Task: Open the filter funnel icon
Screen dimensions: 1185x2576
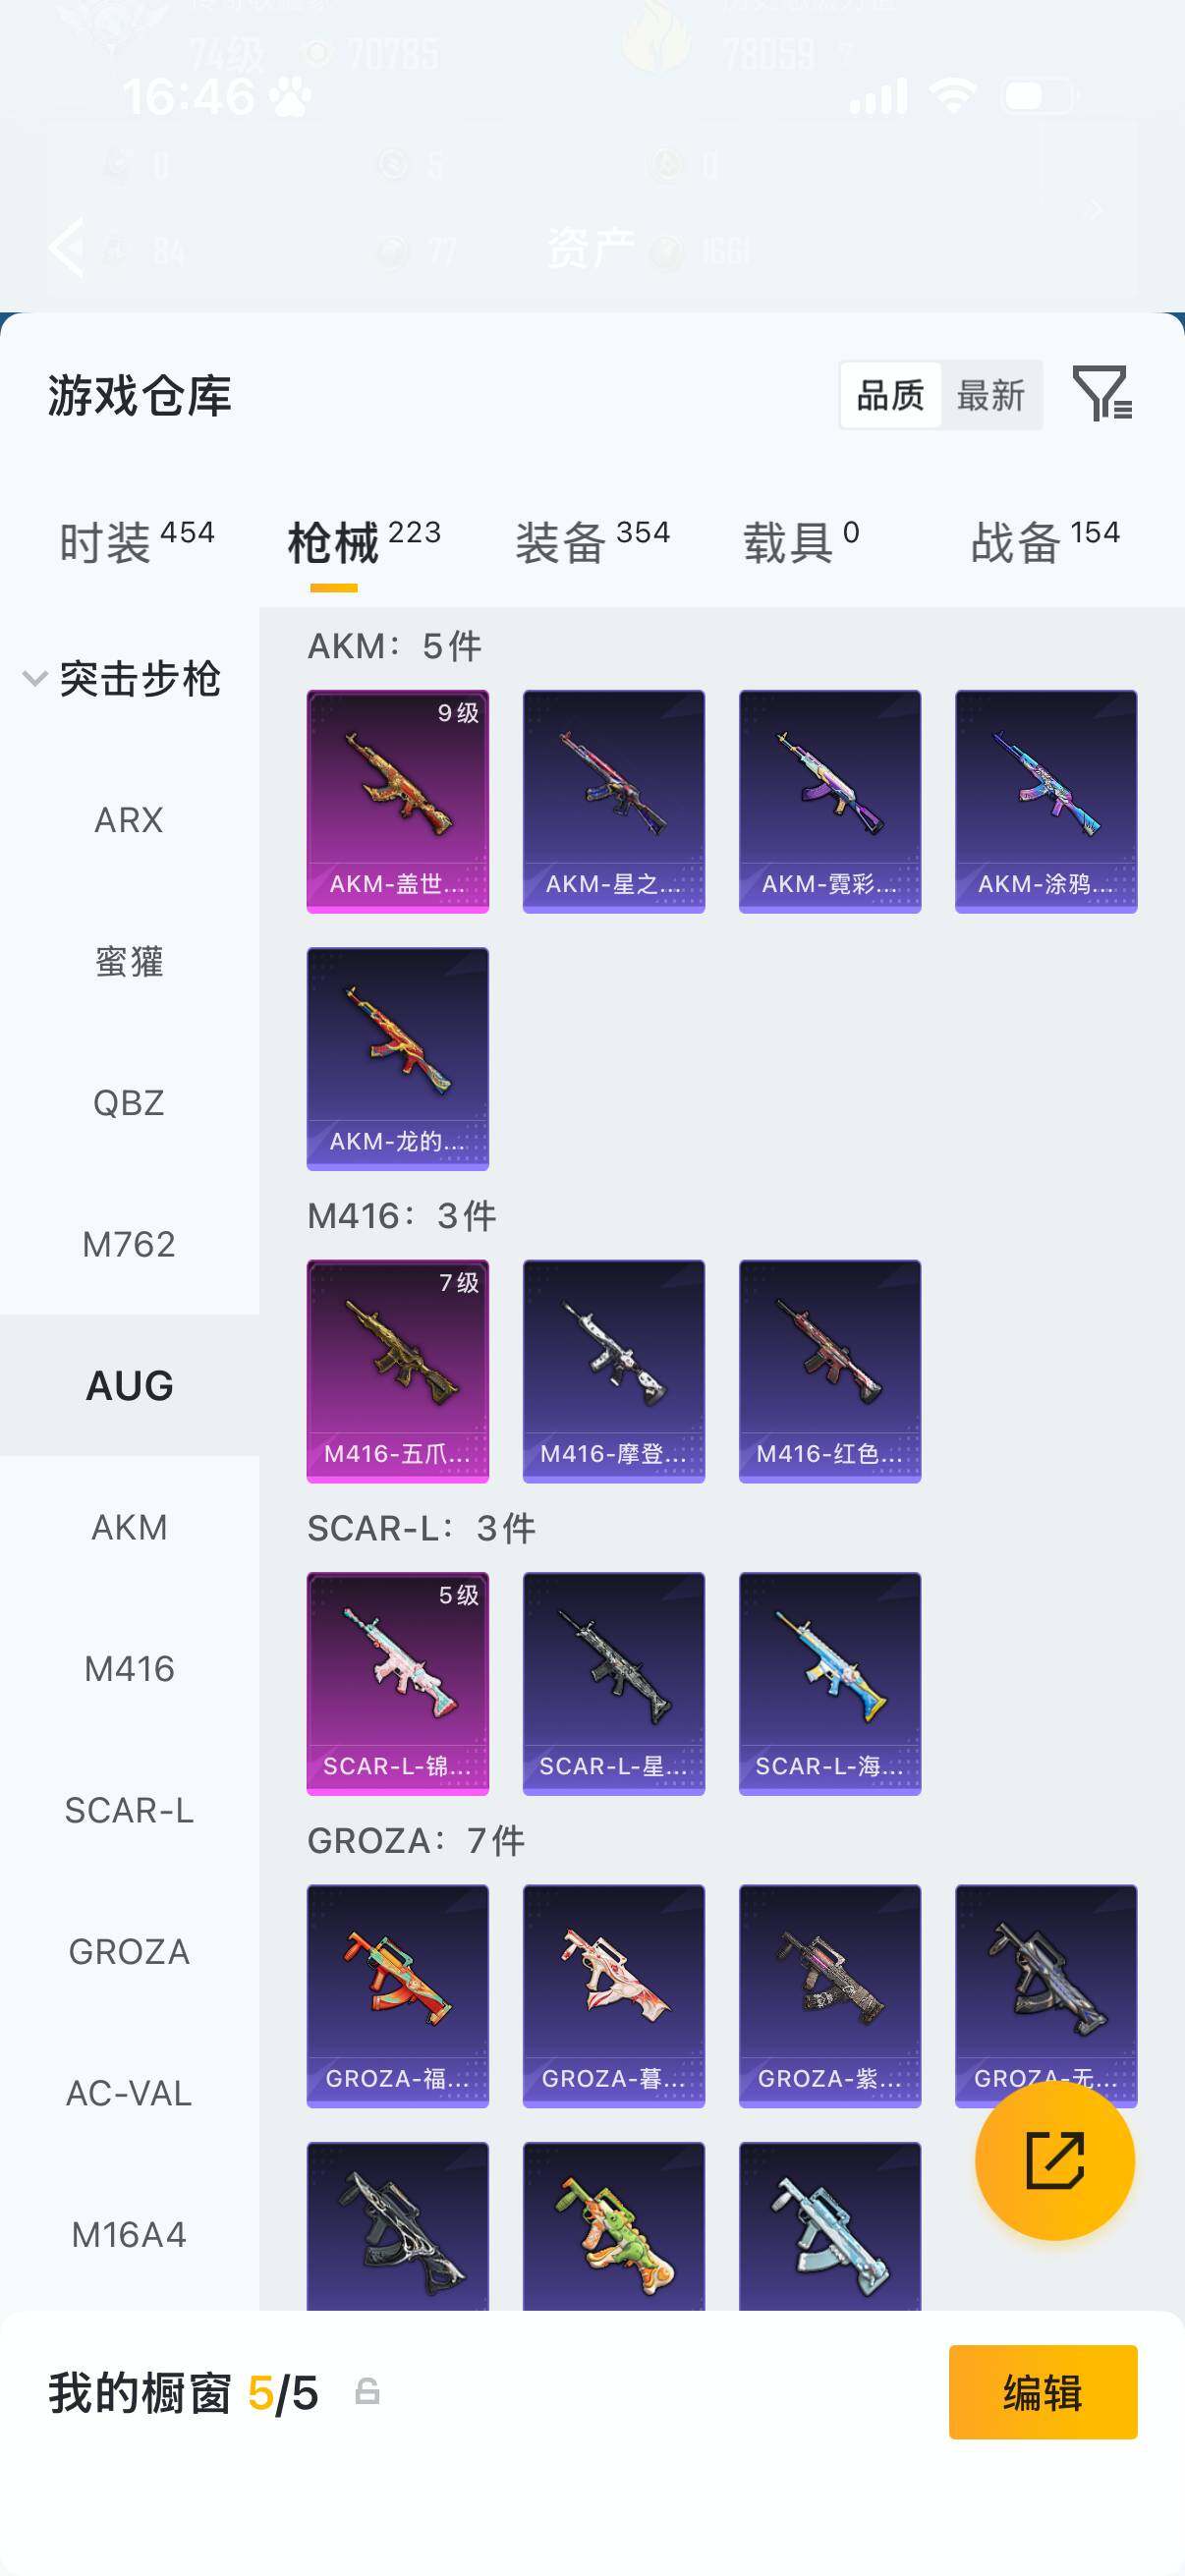Action: 1102,393
